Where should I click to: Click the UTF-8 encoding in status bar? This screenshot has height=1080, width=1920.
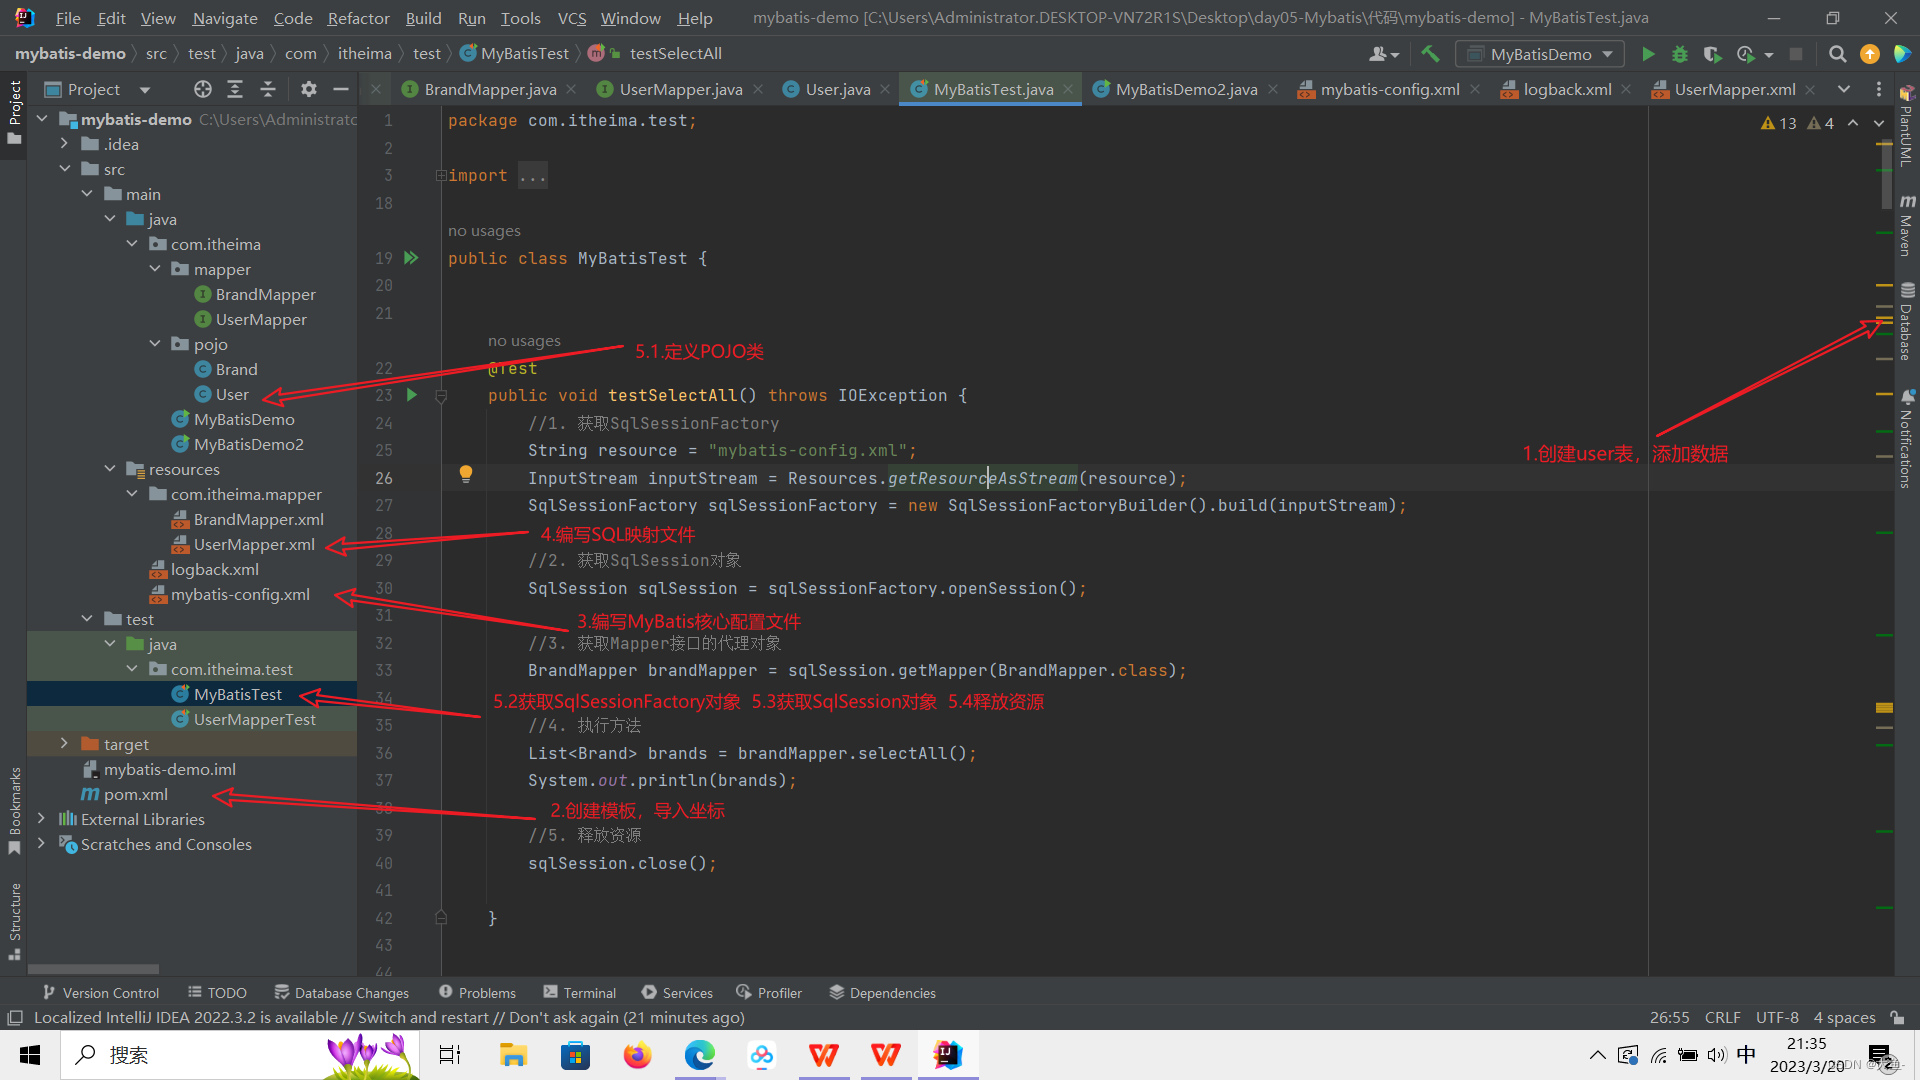tap(1776, 1017)
